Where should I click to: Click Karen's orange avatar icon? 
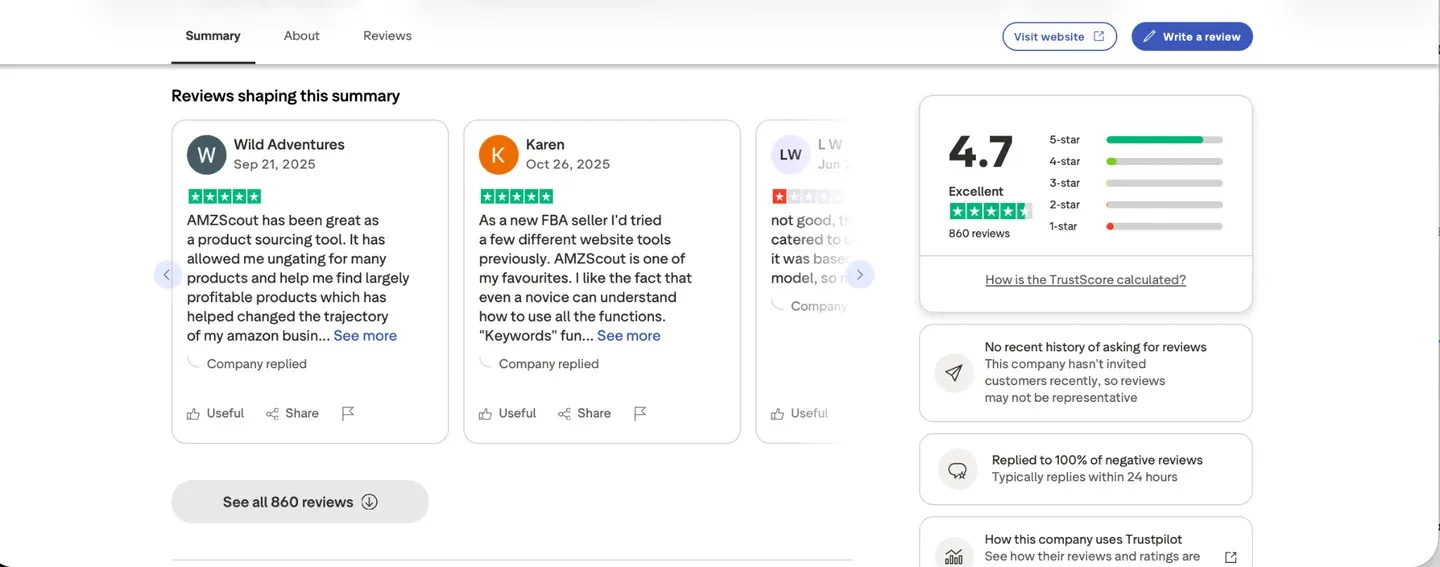(498, 155)
